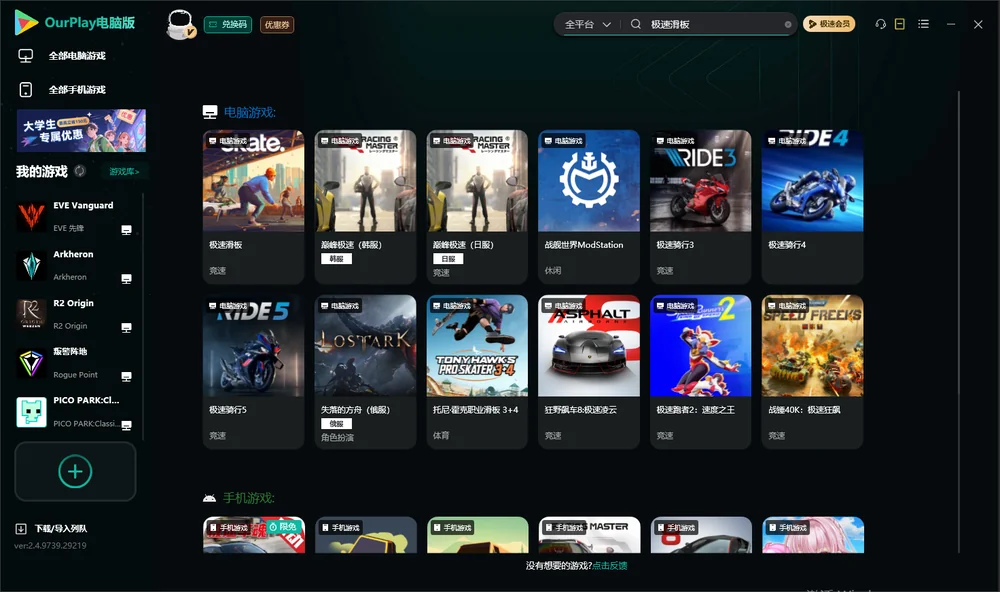This screenshot has width=1000, height=592.
Task: Select 全部手机游戏 in the sidebar
Action: coord(77,89)
